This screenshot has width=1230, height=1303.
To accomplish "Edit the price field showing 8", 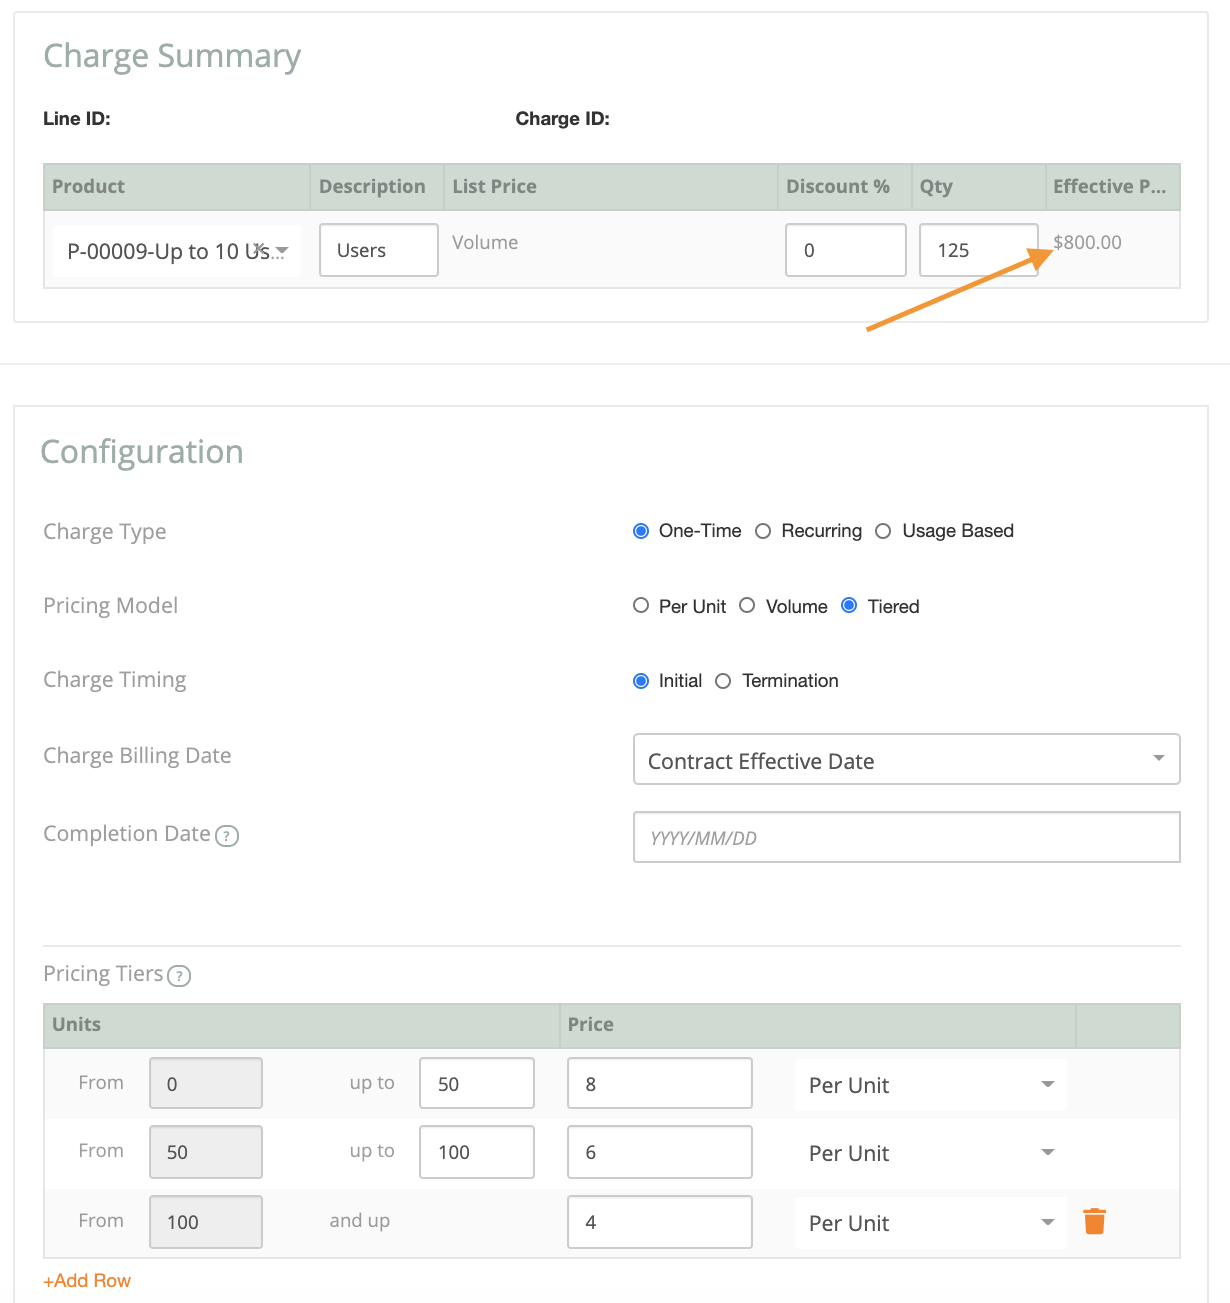I will 660,1083.
